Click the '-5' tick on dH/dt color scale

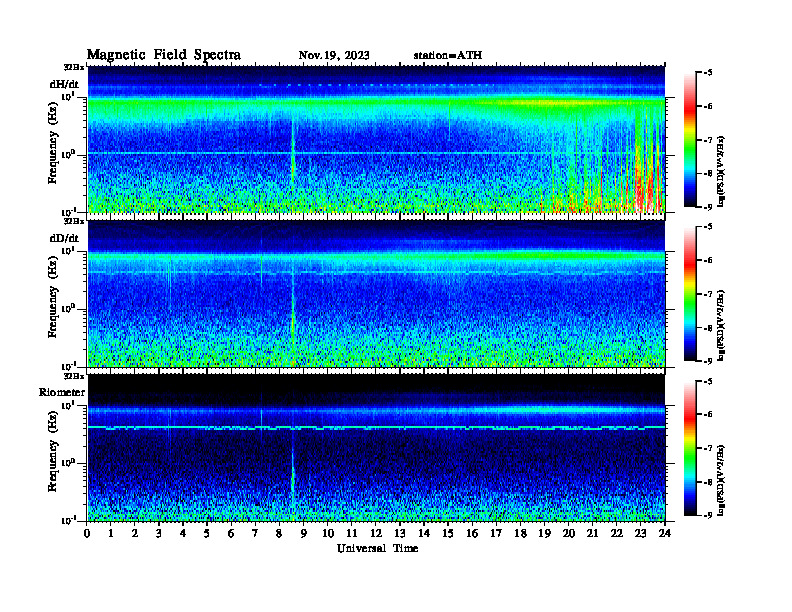coord(708,73)
